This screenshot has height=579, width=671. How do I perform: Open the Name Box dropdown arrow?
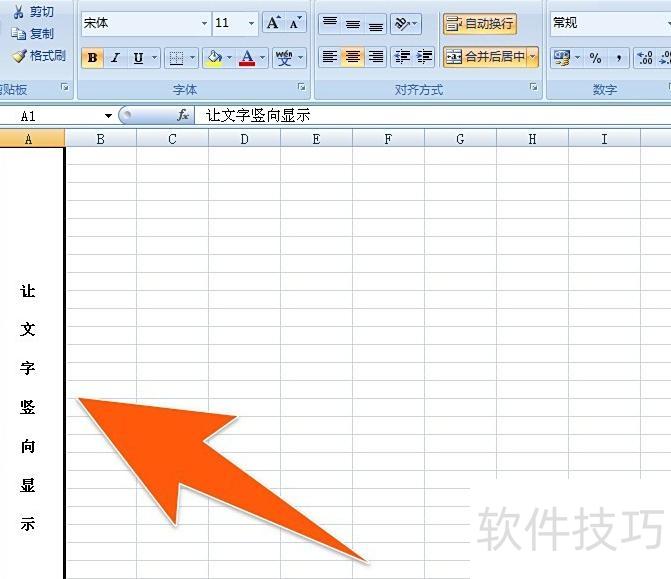point(108,116)
